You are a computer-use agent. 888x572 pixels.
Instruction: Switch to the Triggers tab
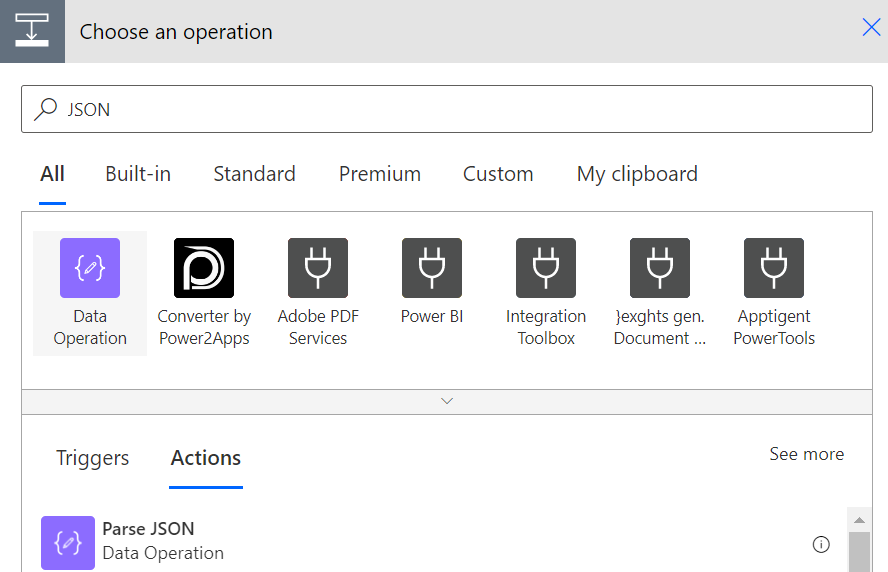pos(93,458)
